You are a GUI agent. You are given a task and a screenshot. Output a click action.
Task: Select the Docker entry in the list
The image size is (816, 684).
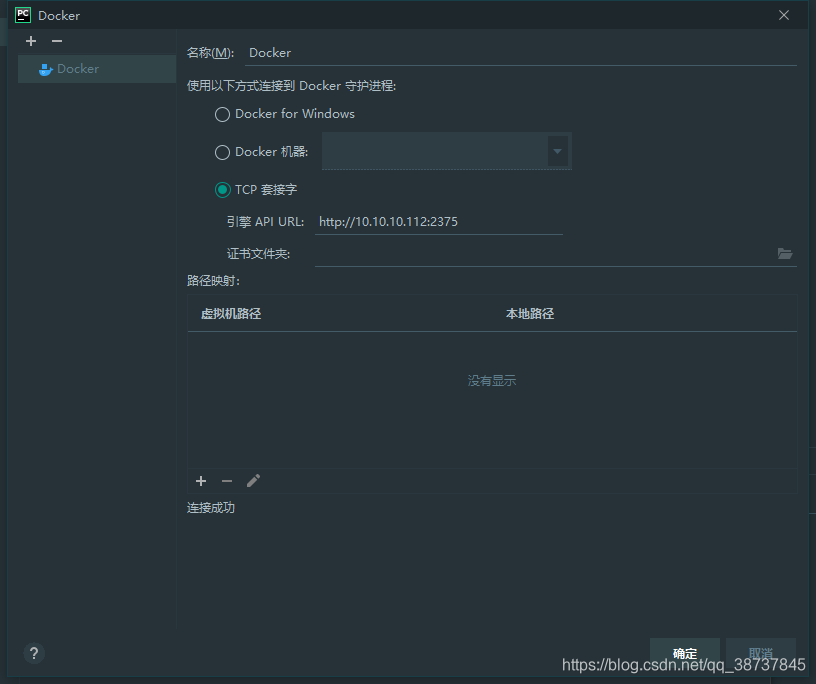[x=97, y=69]
